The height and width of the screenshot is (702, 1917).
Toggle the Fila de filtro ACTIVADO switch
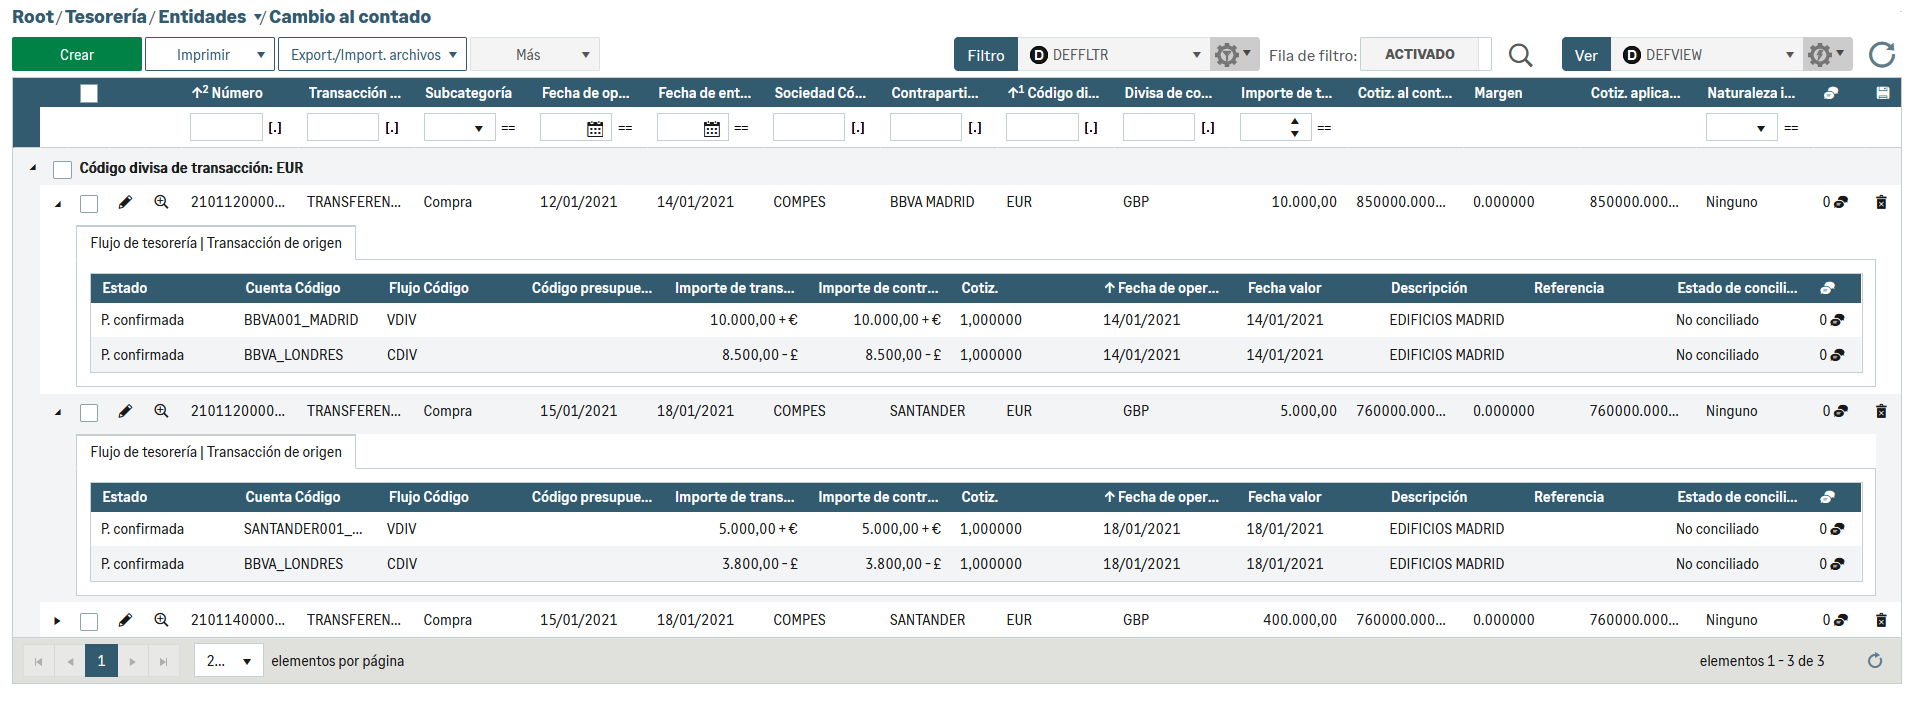tap(1419, 55)
